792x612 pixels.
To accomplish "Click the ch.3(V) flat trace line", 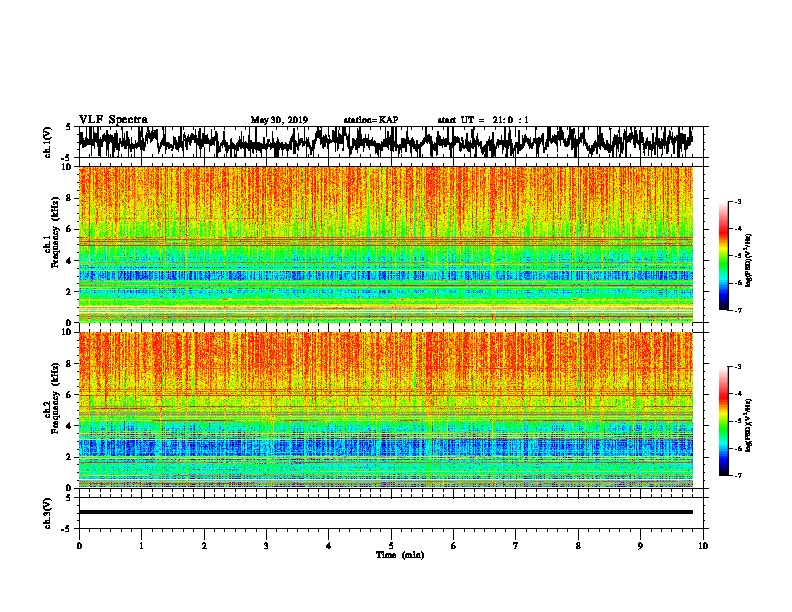I will 386,512.
